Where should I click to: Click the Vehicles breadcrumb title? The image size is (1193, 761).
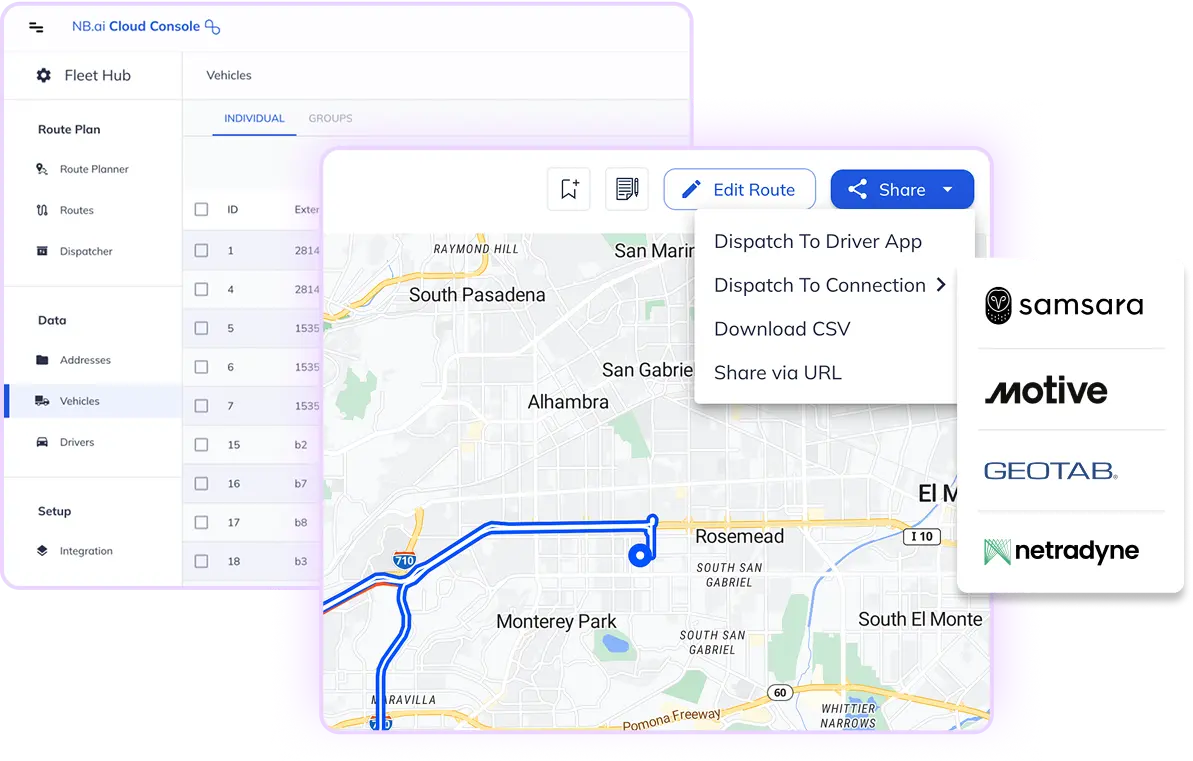point(229,75)
